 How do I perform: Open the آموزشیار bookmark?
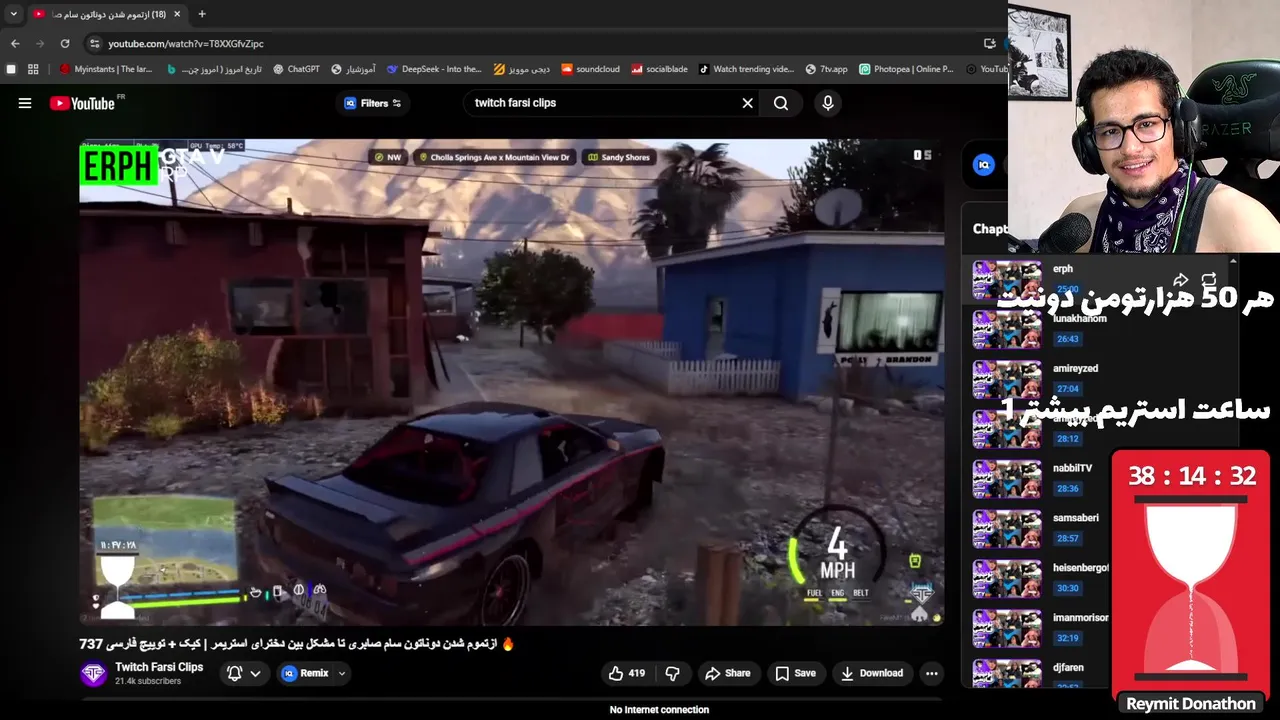pyautogui.click(x=352, y=69)
